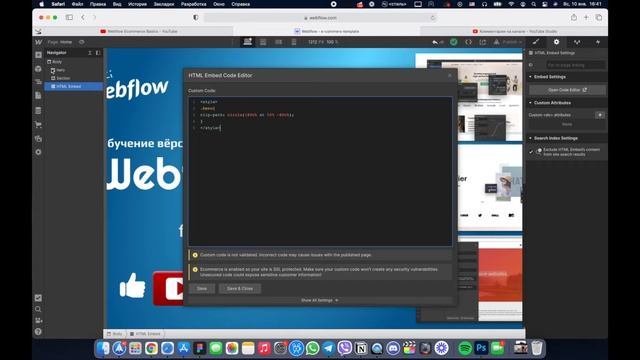Open the Search icon in left sidebar
640x360 pixels.
pos(38,309)
